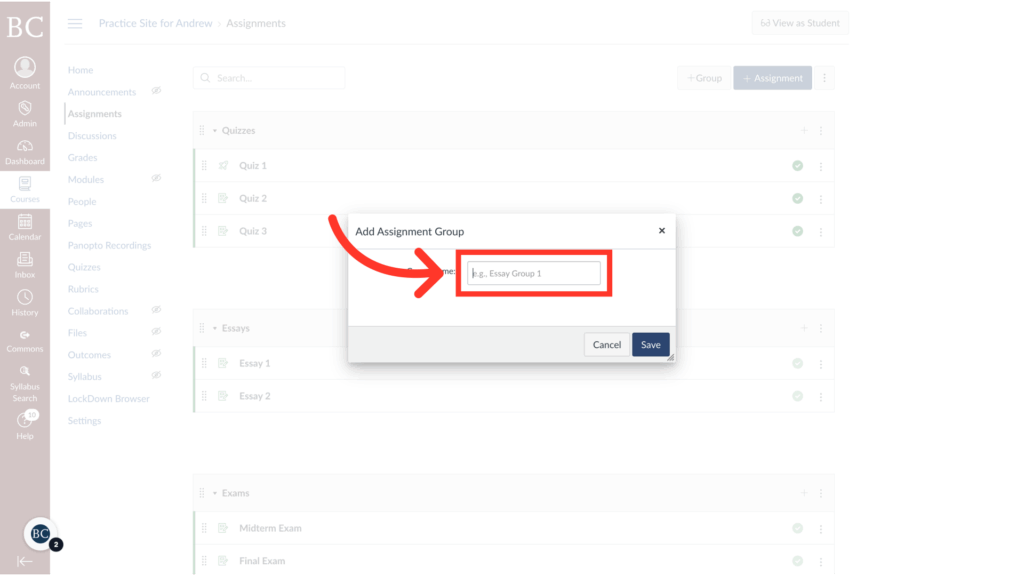Toggle the publish status of Essay 1

pos(797,363)
